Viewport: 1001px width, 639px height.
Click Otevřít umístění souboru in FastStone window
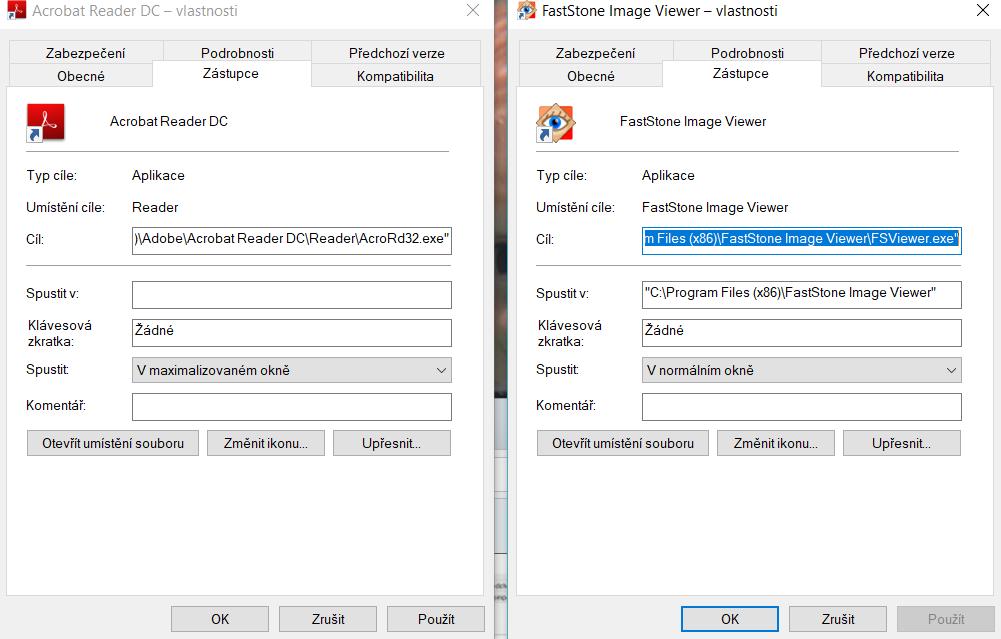pyautogui.click(x=623, y=443)
